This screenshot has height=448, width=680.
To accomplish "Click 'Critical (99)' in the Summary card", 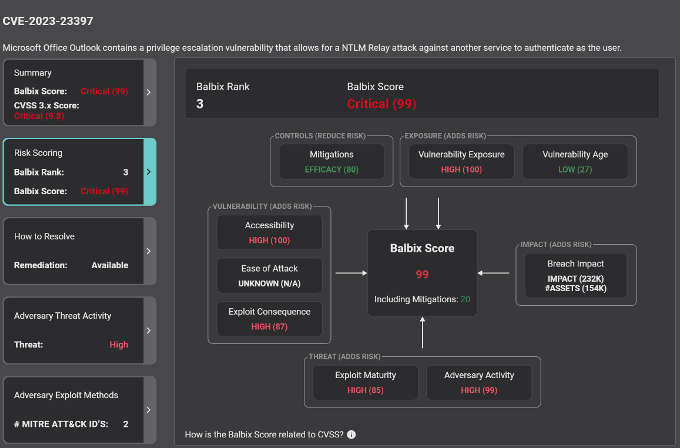I will 105,91.
